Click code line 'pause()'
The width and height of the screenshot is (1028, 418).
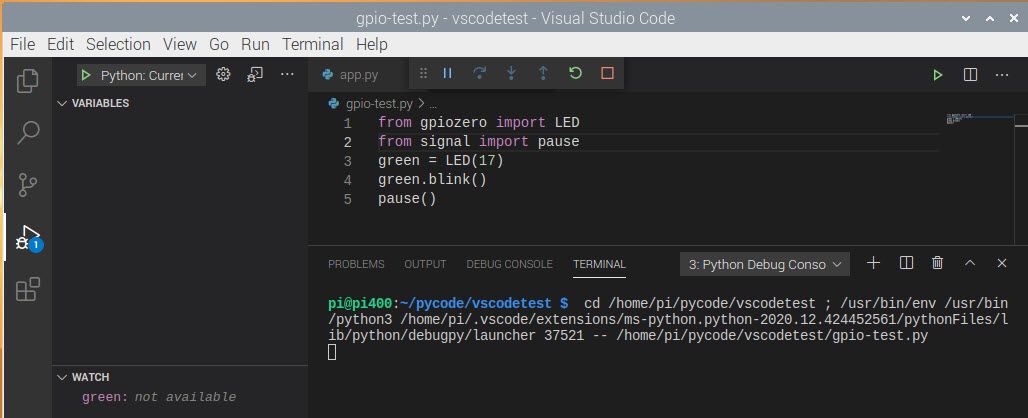point(407,199)
